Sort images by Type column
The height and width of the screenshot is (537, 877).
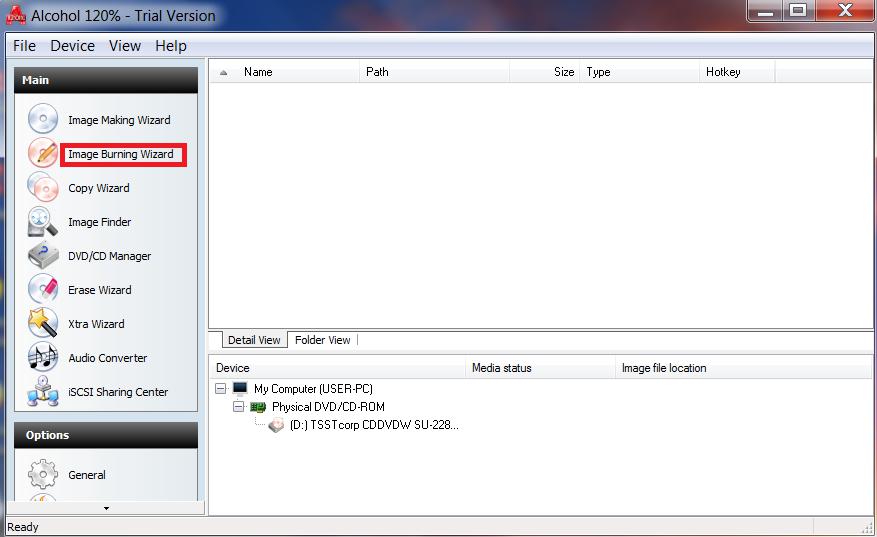click(640, 72)
